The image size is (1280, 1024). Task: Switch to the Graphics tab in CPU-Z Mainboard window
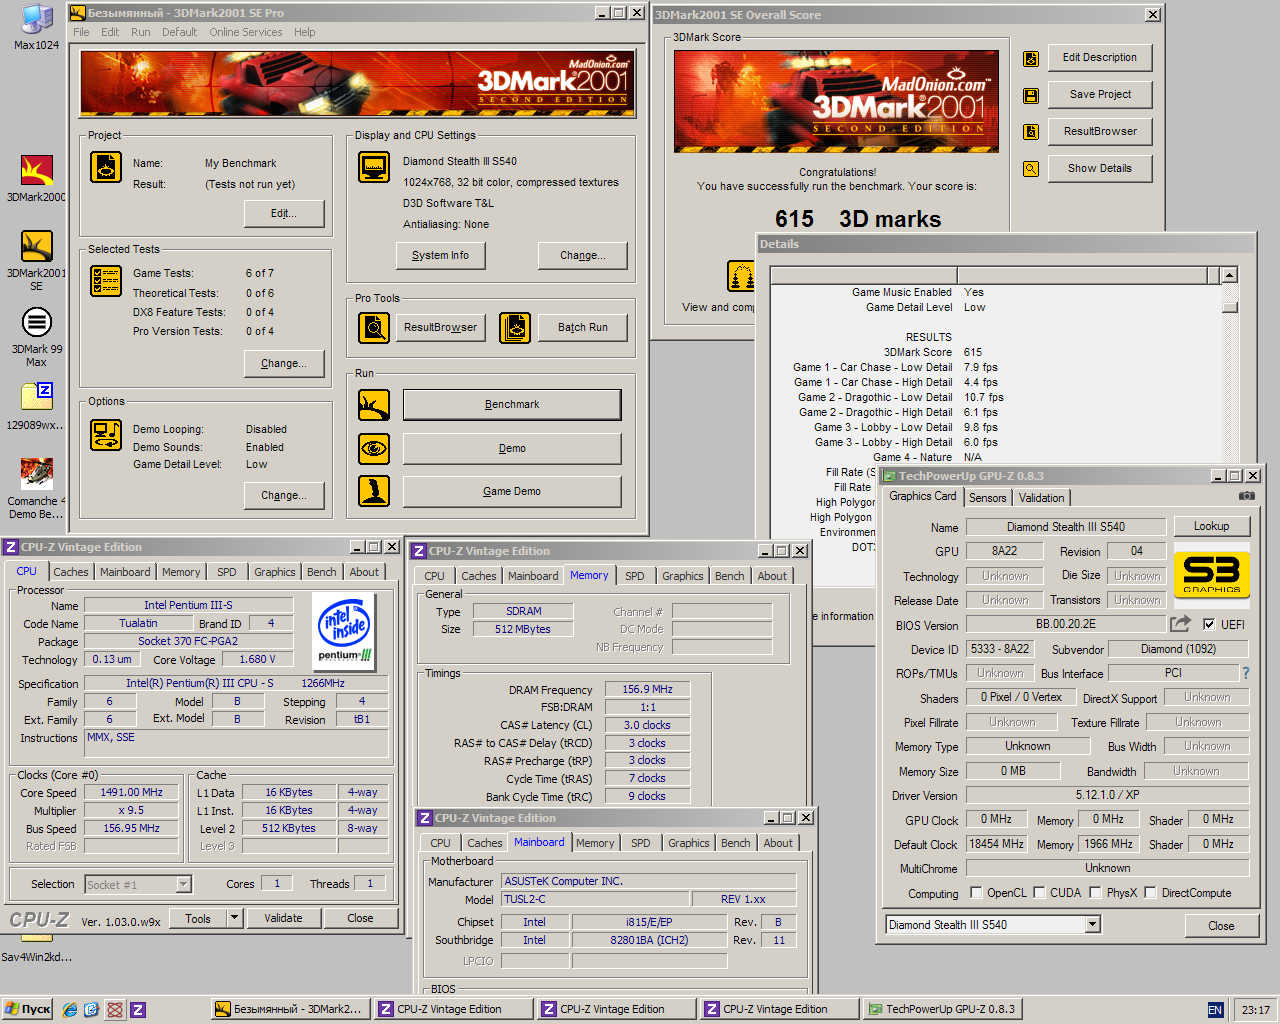(x=689, y=843)
